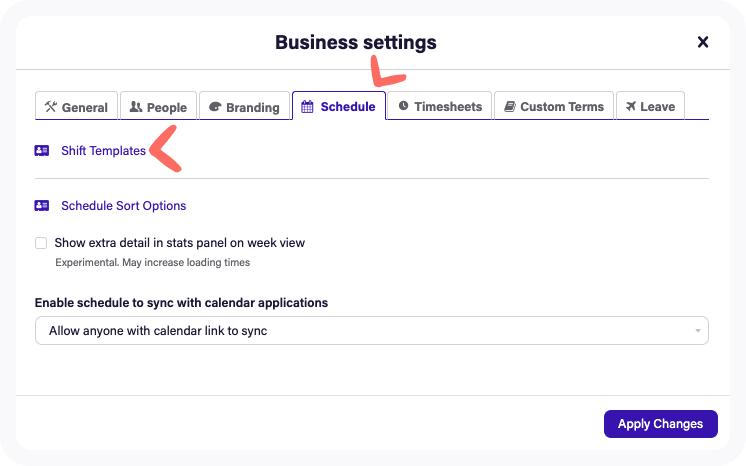Viewport: 746px width, 466px height.
Task: Open the Shift Templates link
Action: (x=103, y=151)
